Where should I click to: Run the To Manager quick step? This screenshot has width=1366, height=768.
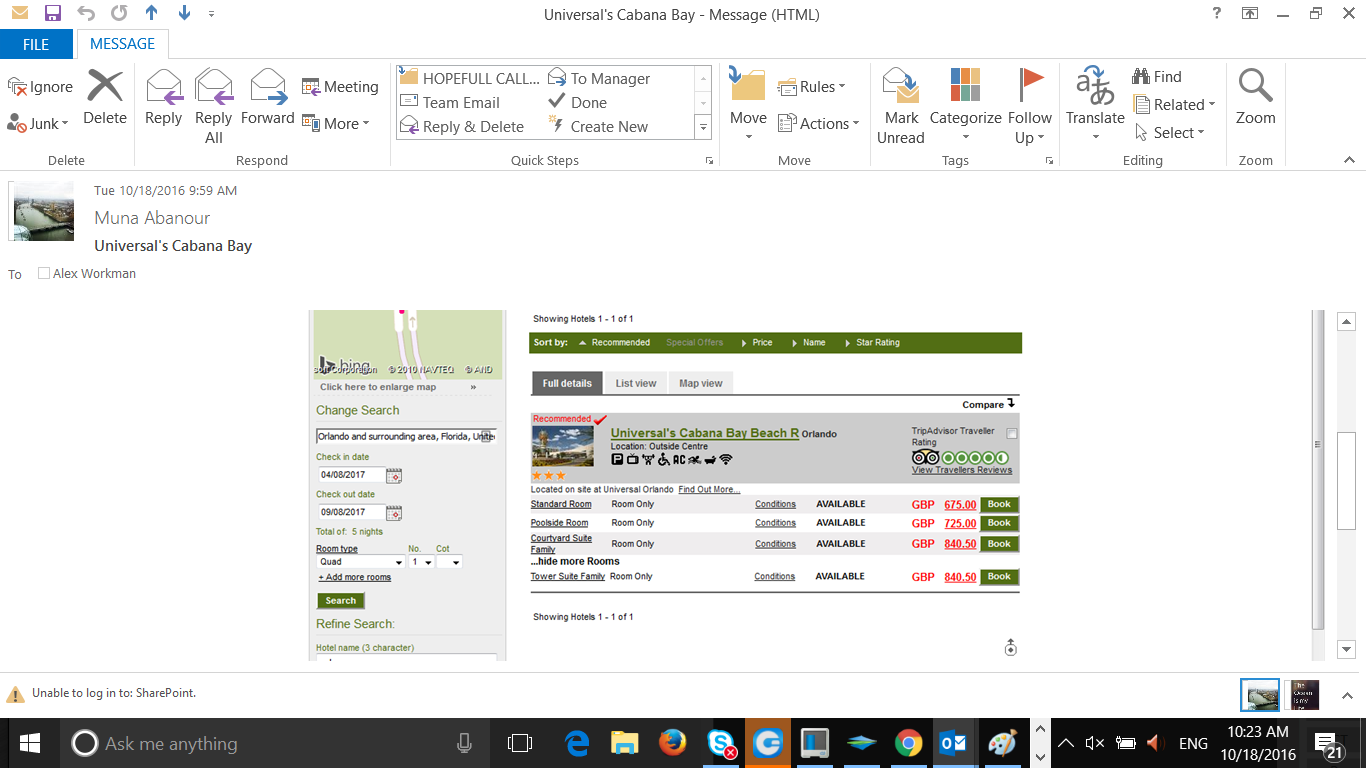pyautogui.click(x=598, y=78)
